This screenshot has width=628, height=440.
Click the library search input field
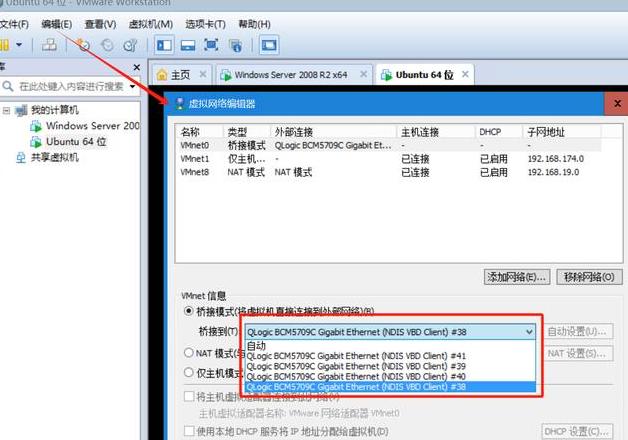71,86
